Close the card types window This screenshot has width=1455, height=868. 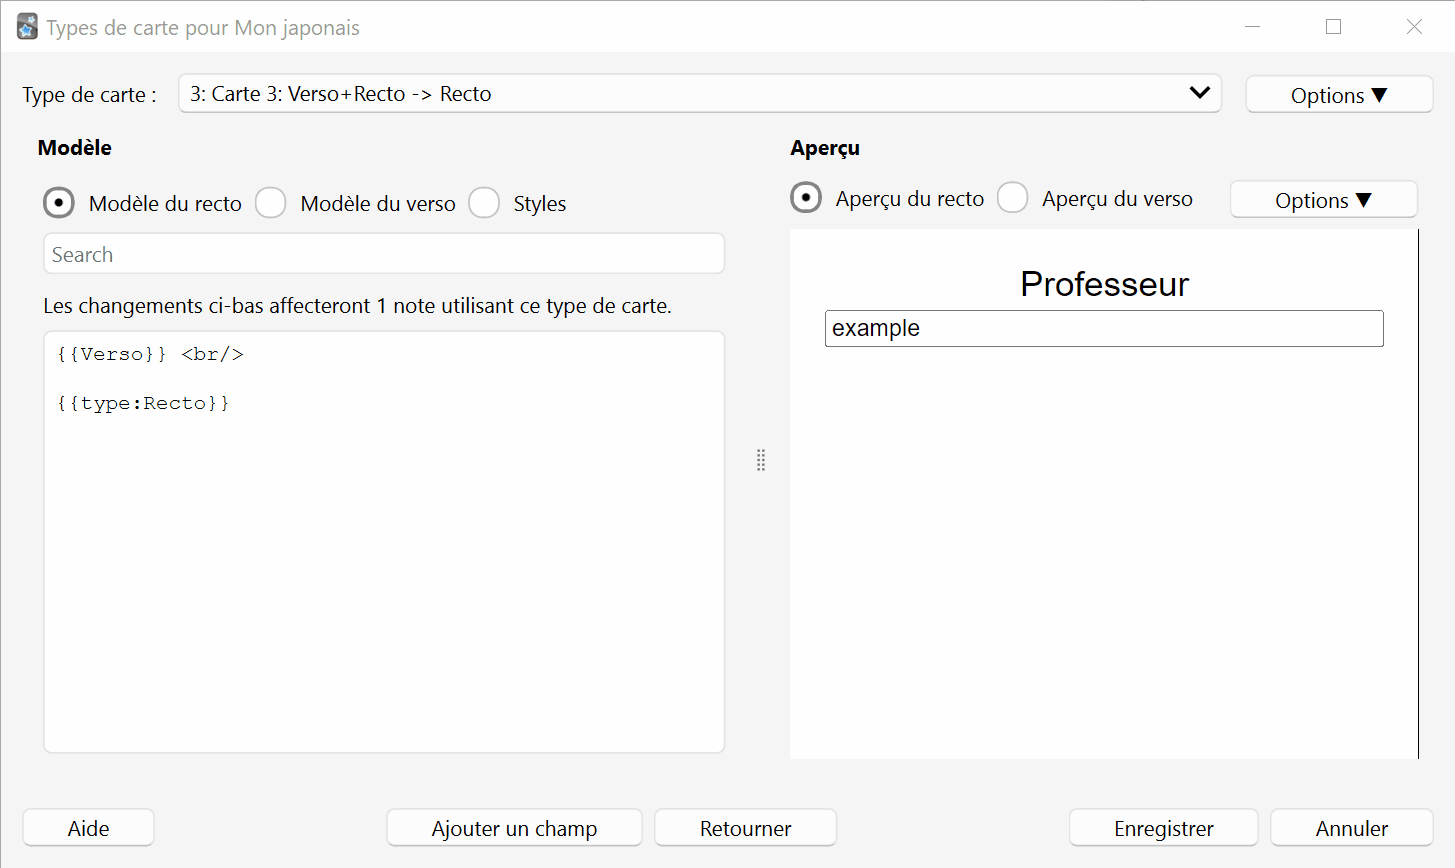[x=1414, y=27]
